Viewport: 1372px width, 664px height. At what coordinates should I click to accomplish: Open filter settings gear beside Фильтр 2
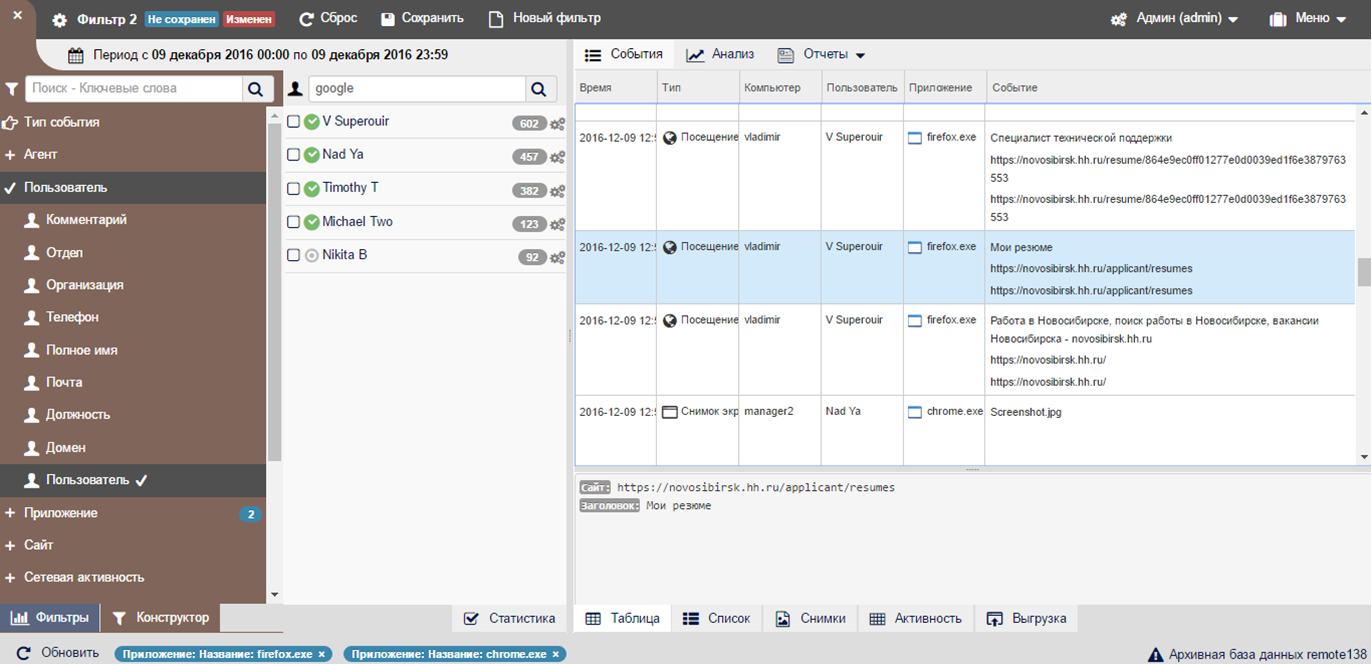point(59,20)
